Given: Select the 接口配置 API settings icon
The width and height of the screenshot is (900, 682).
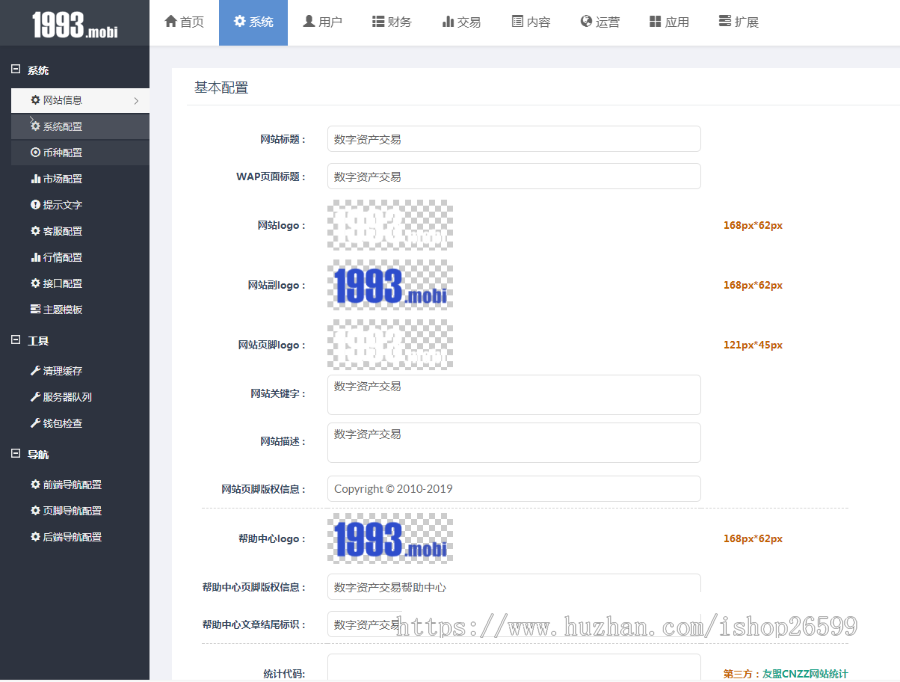Looking at the screenshot, I should [36, 283].
